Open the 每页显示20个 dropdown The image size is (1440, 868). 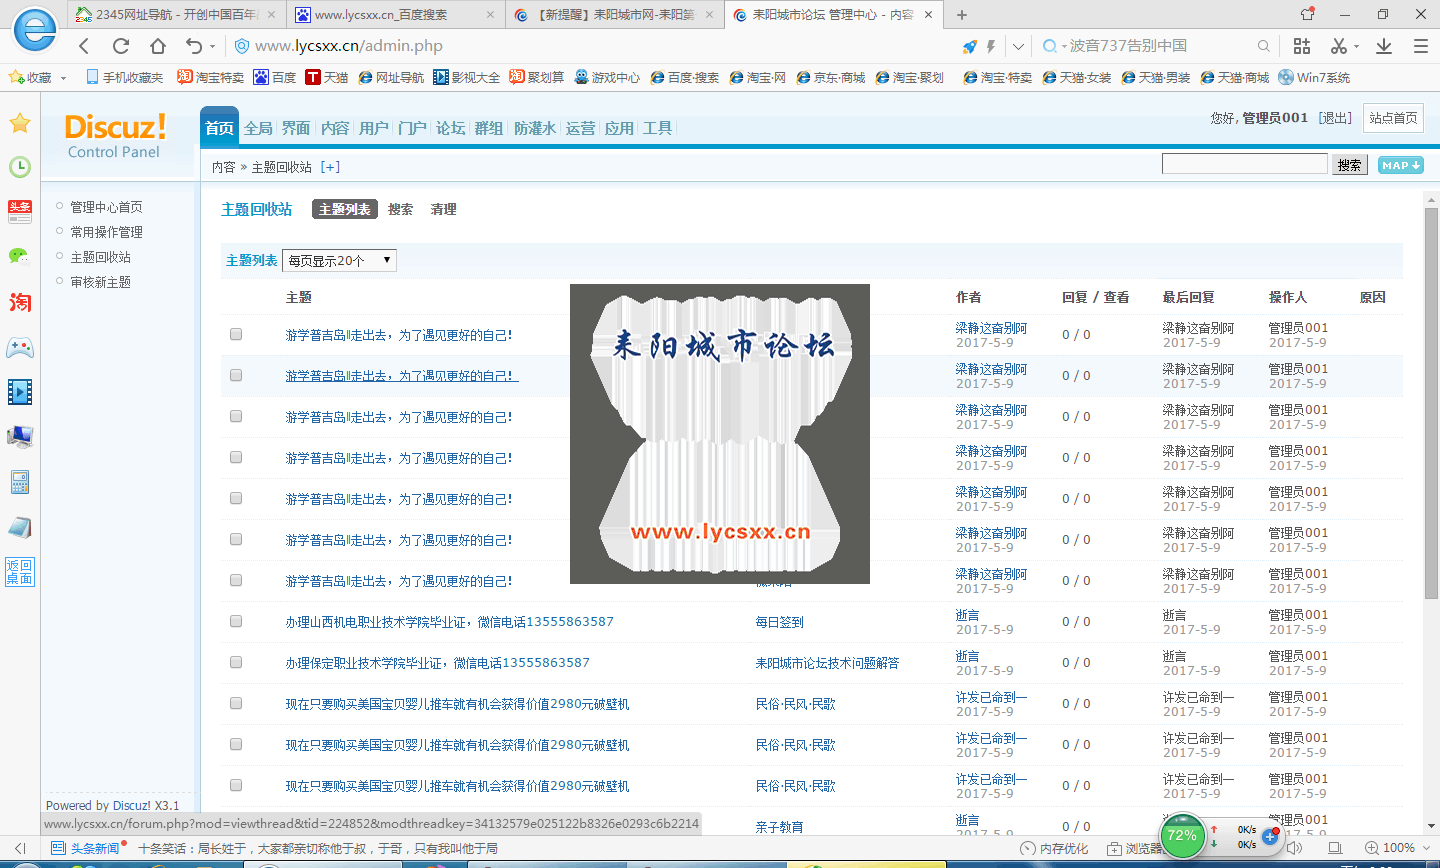click(x=340, y=260)
